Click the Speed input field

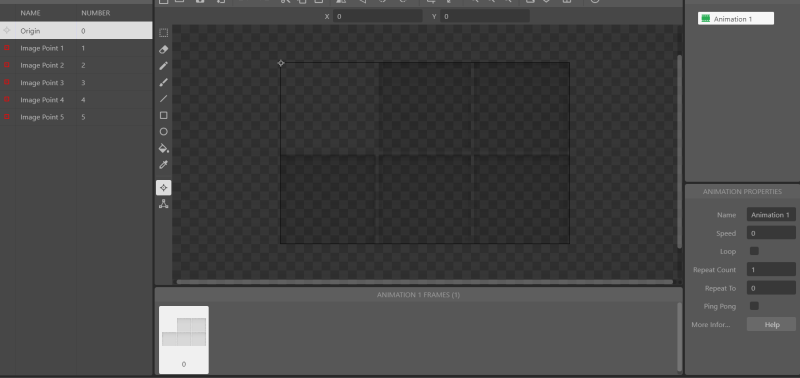[771, 233]
